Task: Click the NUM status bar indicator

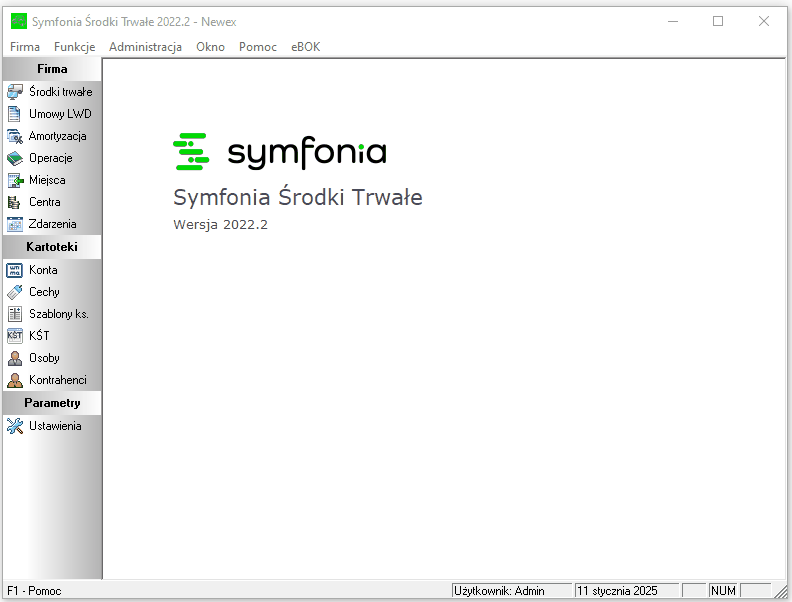Action: [723, 591]
